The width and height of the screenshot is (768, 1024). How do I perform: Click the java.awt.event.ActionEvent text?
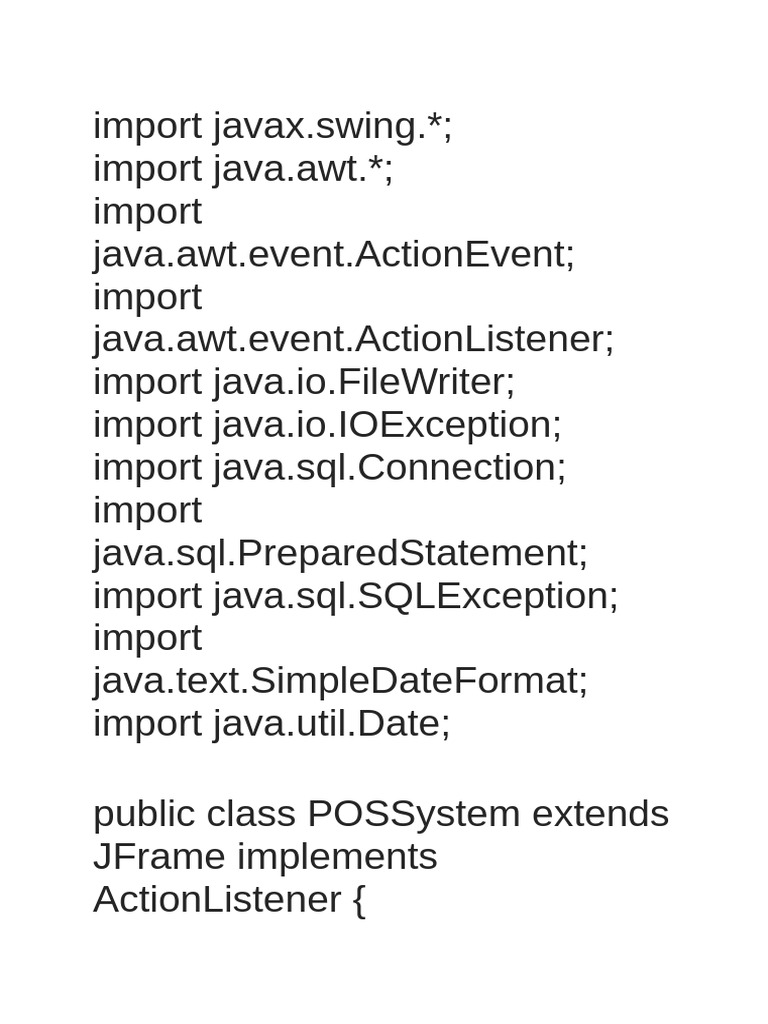coord(334,254)
